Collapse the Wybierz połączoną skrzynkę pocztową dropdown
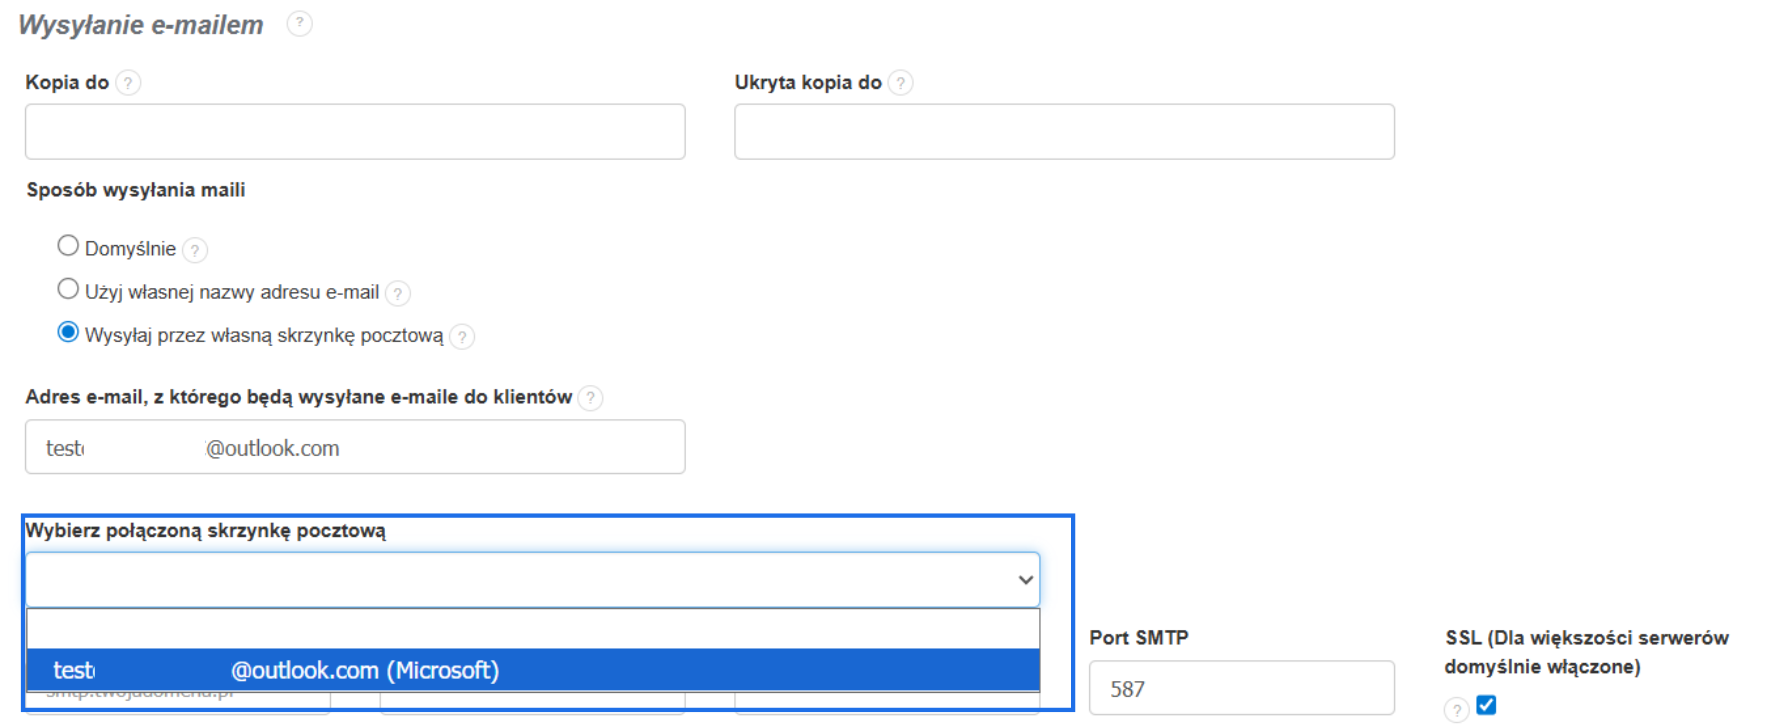Image resolution: width=1778 pixels, height=726 pixels. (1025, 580)
